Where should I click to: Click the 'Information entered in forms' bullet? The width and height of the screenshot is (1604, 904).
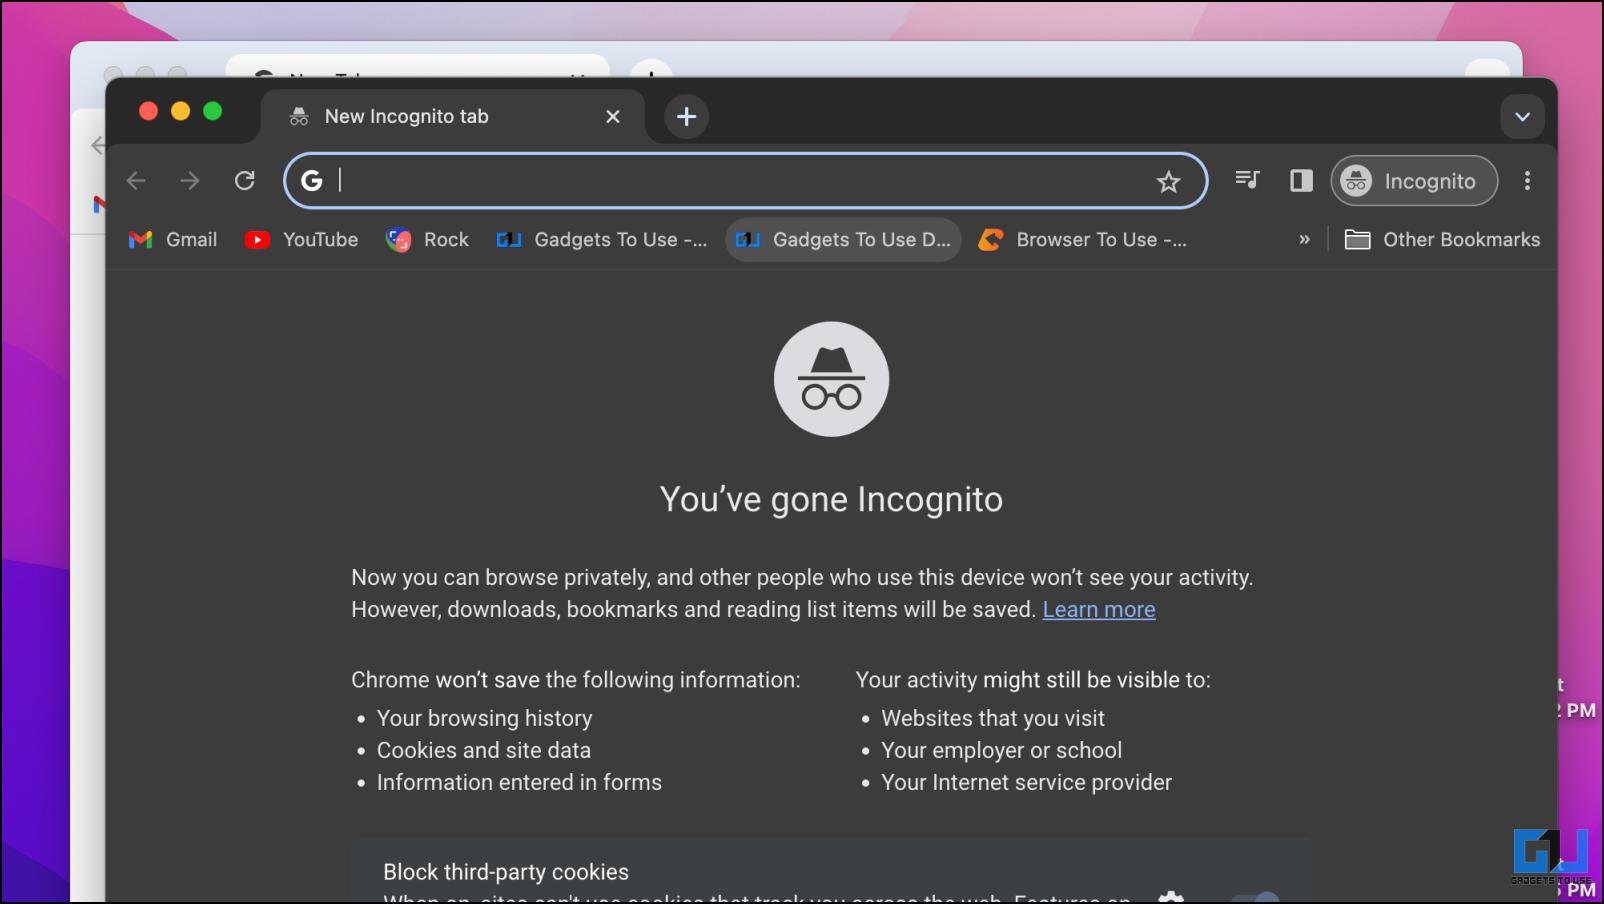coord(519,783)
